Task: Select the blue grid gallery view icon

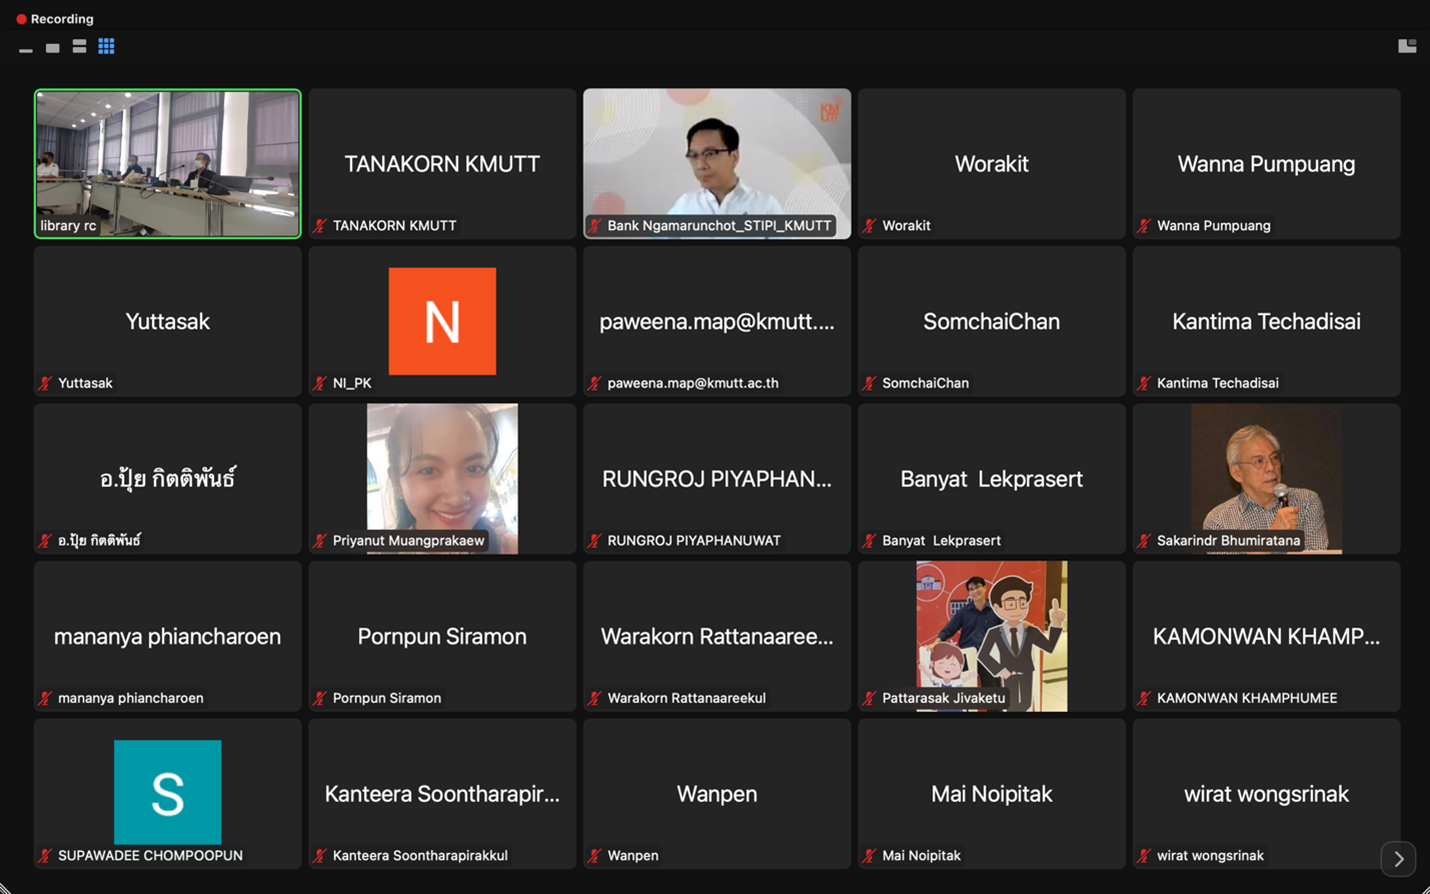Action: 106,47
